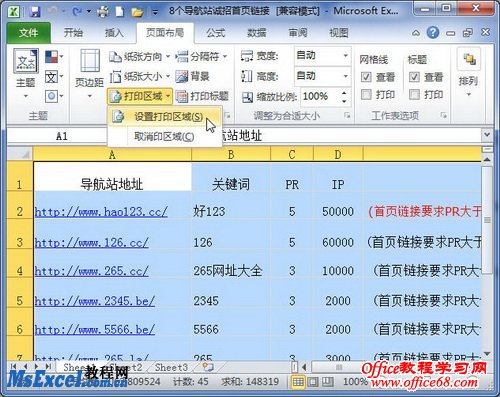This screenshot has width=500, height=397.
Task: Minimize the ribbon with the caret icon
Action: click(416, 33)
